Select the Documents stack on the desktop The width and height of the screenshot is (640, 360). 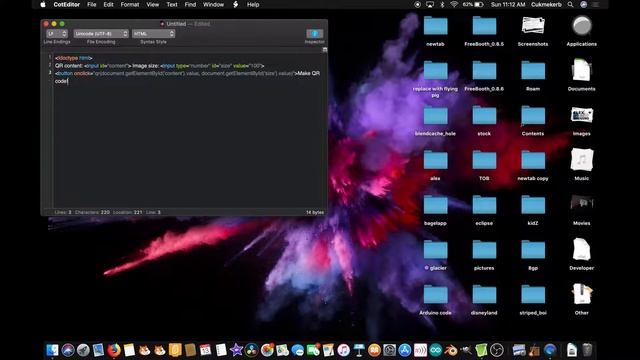pyautogui.click(x=582, y=70)
